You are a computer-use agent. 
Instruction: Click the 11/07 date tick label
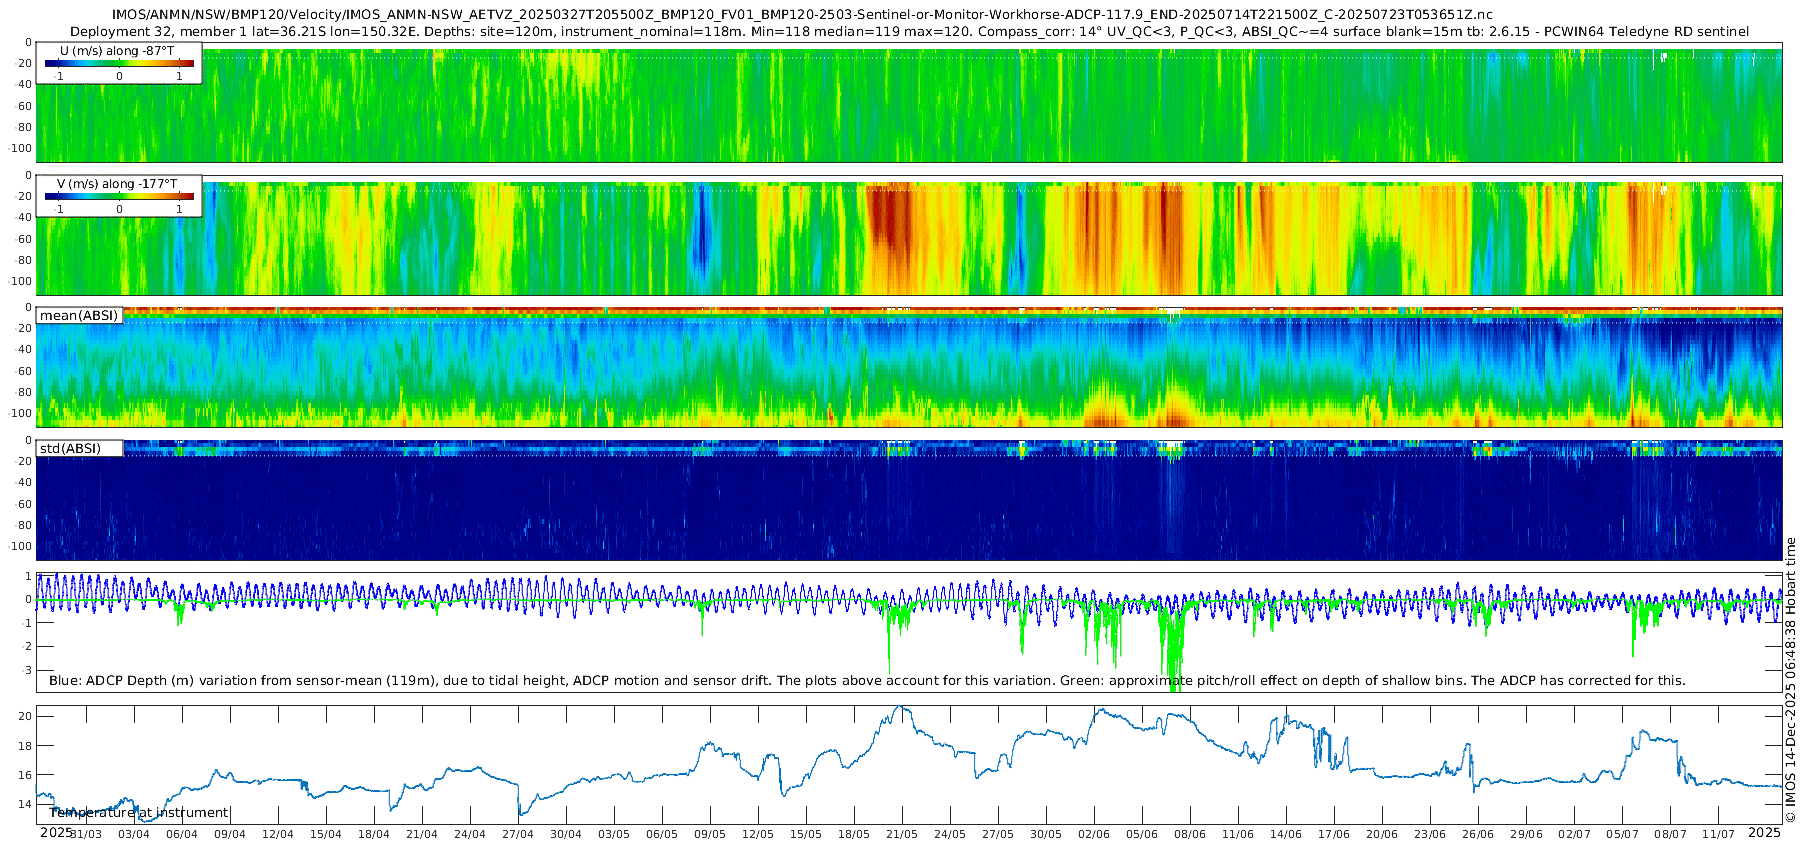pos(1718,834)
